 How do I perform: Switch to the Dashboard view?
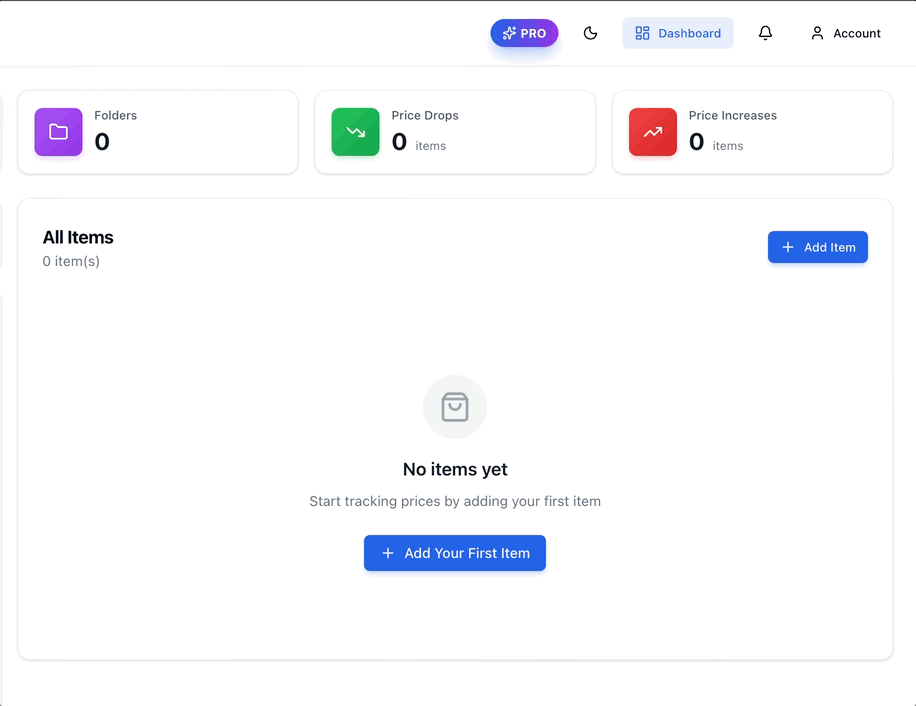678,32
